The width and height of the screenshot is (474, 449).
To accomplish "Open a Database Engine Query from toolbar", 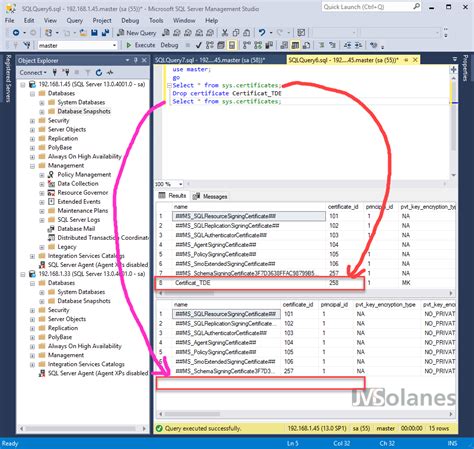I will [166, 33].
